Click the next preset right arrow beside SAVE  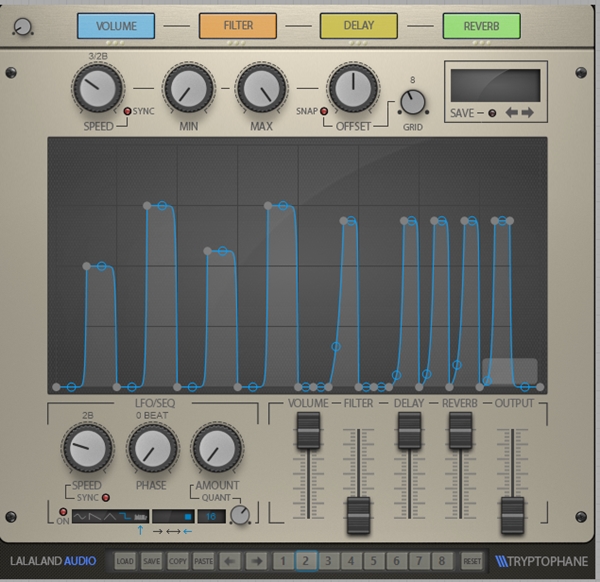pyautogui.click(x=528, y=114)
